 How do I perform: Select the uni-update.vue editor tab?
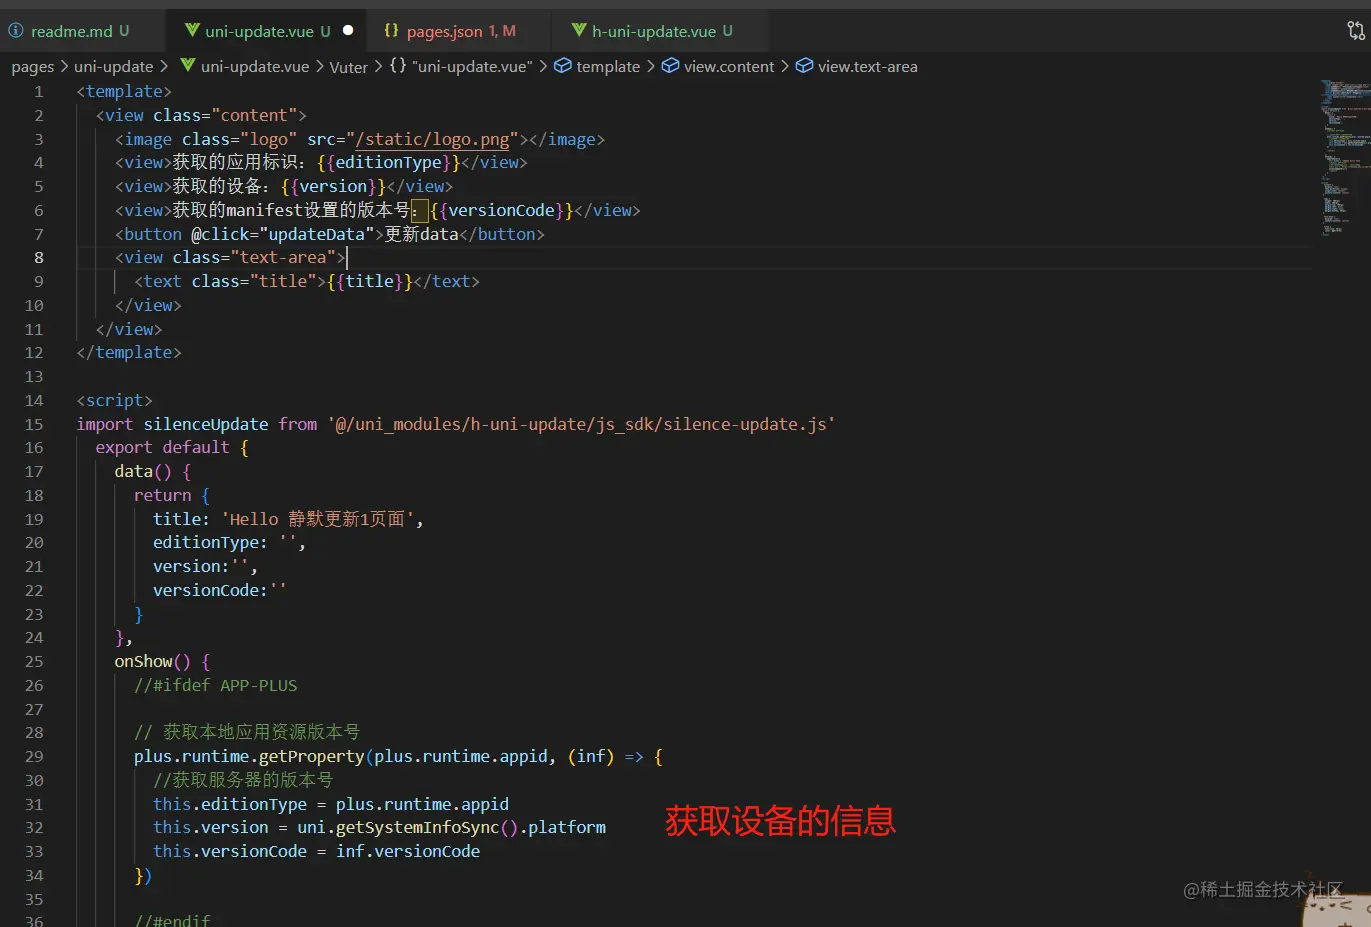point(267,31)
